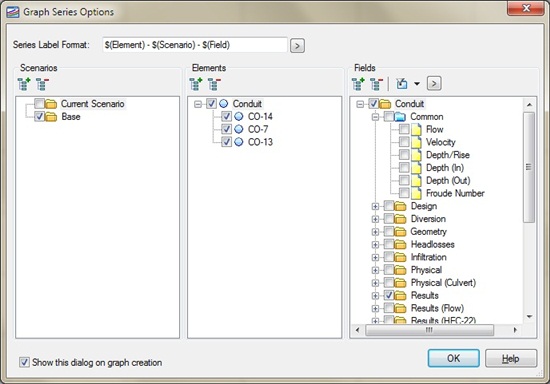Viewport: 550px width, 384px height.
Task: Check the Current Scenario checkbox
Action: click(39, 103)
